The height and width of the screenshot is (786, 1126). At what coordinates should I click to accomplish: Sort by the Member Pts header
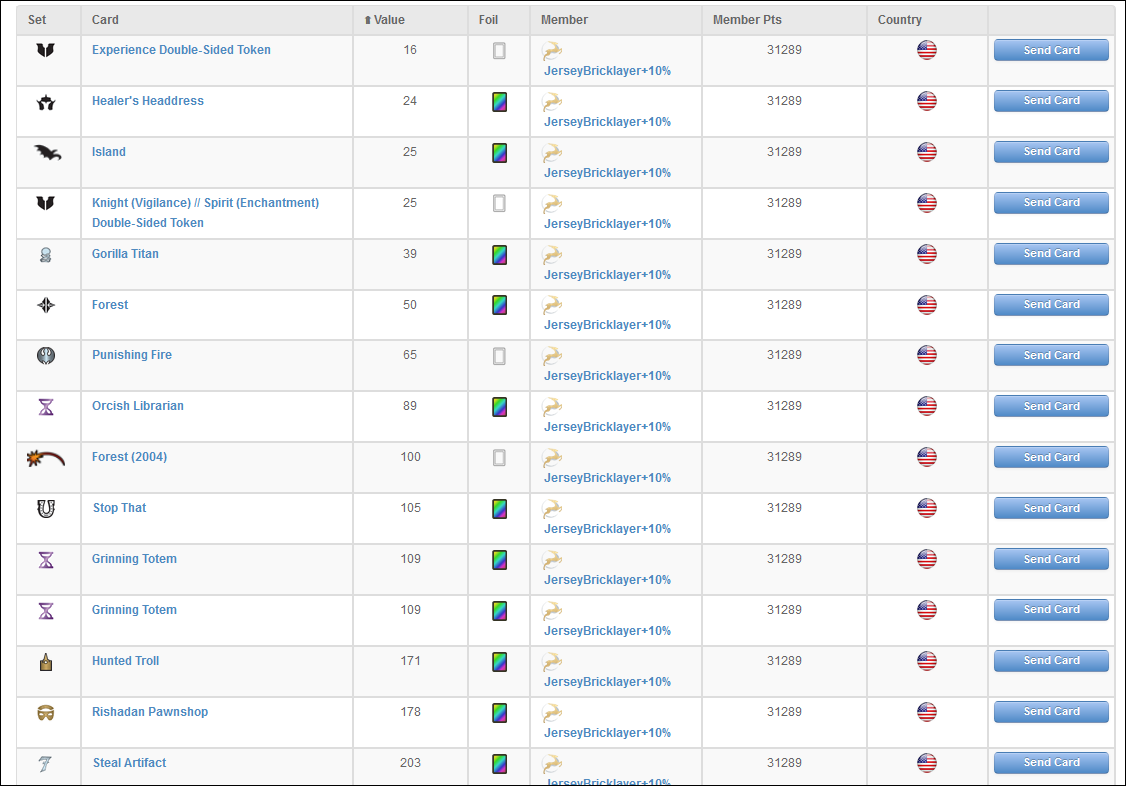click(747, 20)
